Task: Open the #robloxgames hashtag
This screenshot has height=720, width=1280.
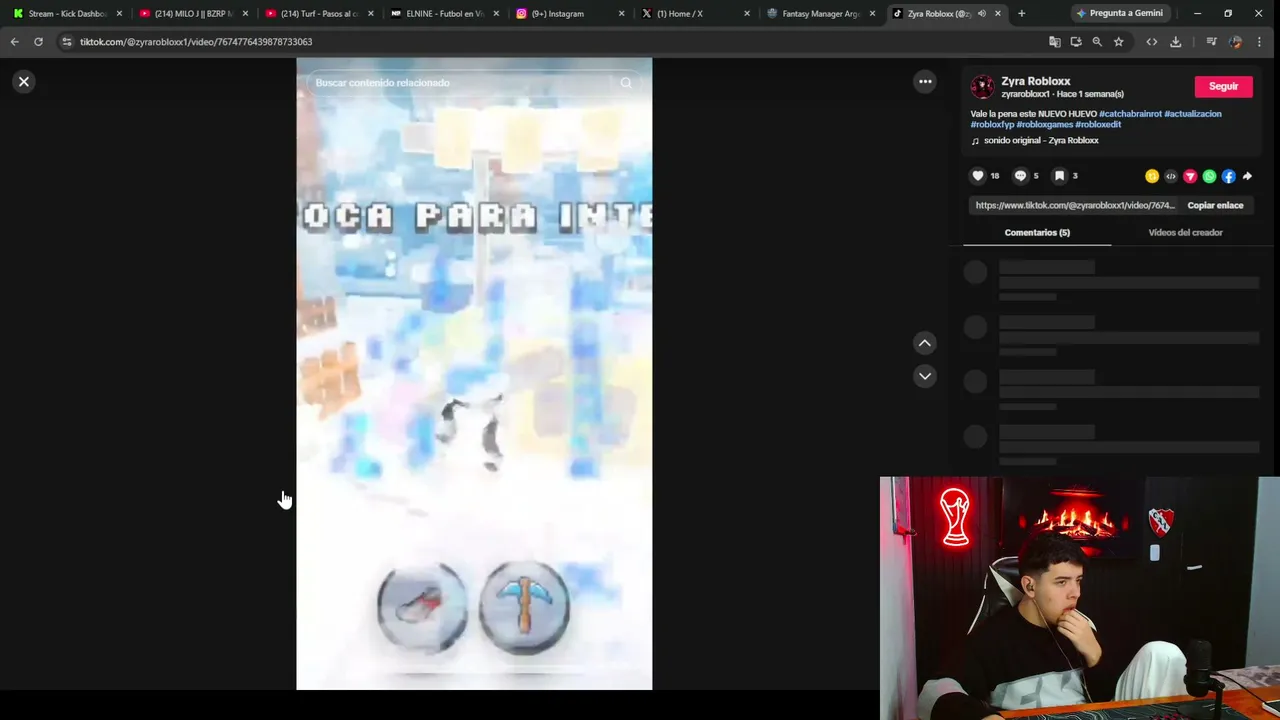Action: [1045, 124]
